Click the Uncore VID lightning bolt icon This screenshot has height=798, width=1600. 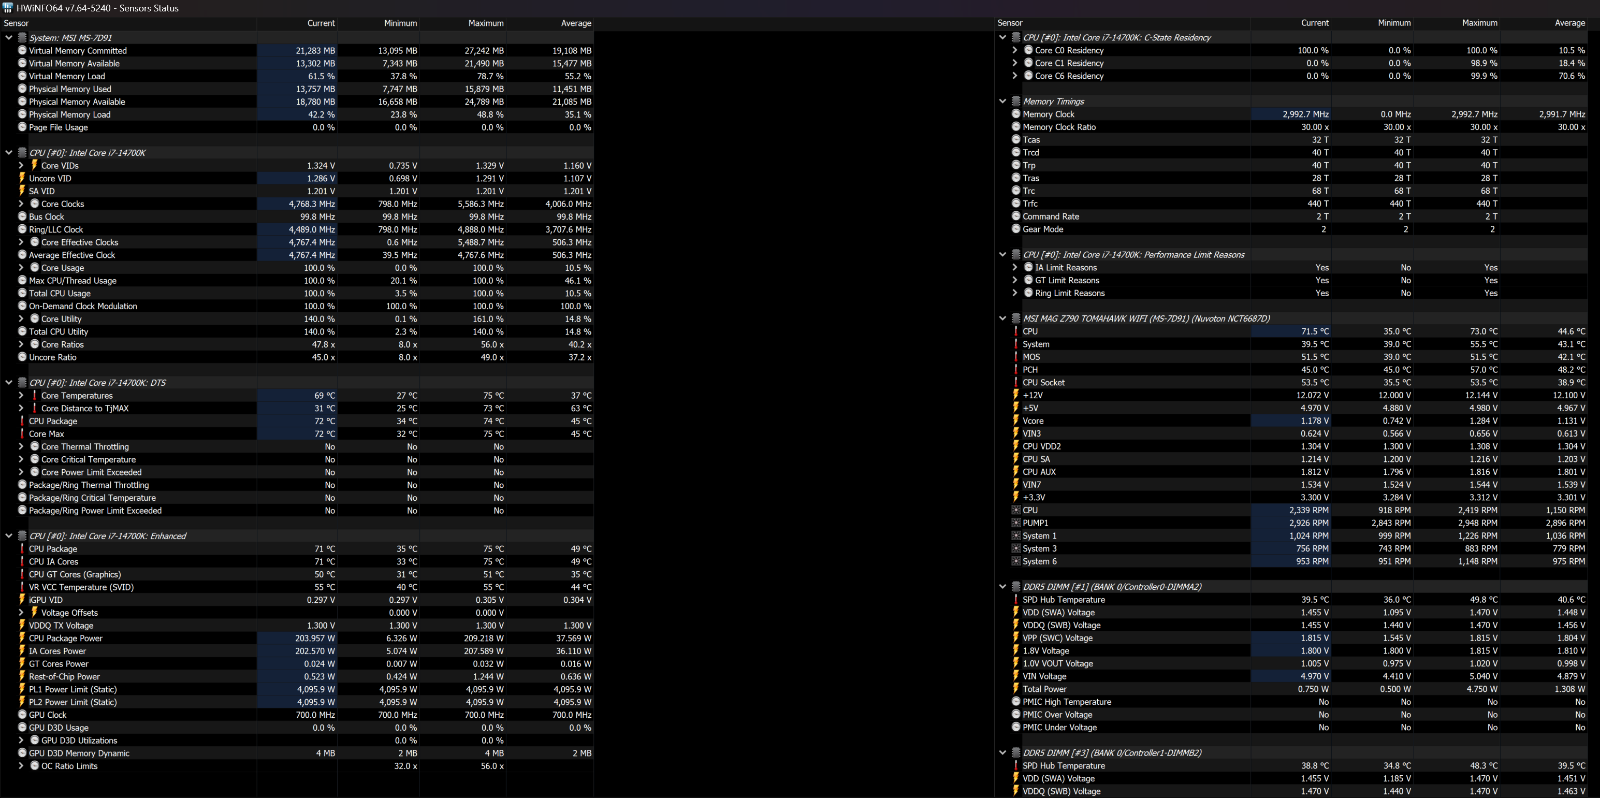coord(22,178)
